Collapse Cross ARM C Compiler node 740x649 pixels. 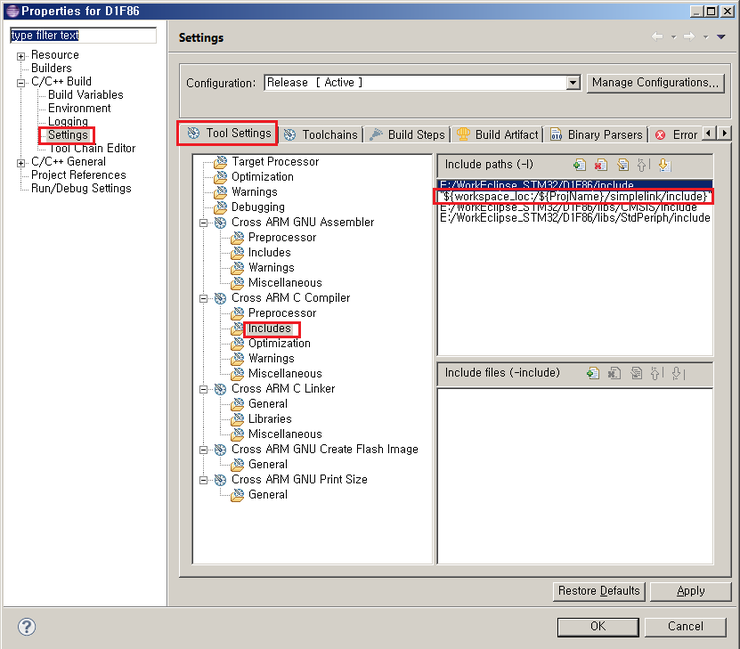203,298
